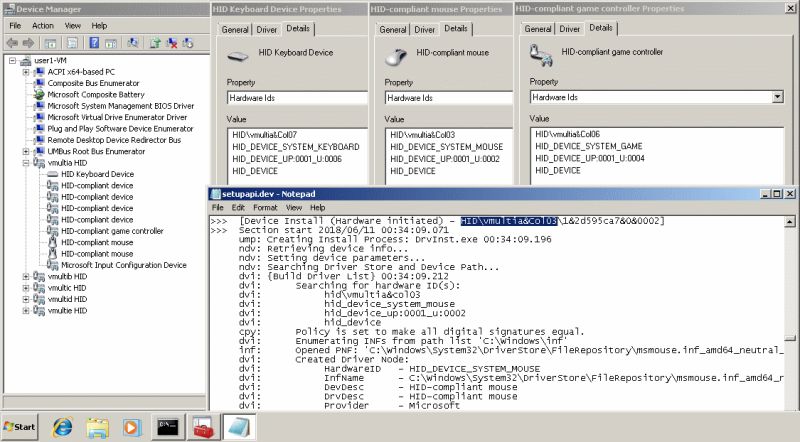Click the Start button
This screenshot has height=442, width=800.
point(19,427)
